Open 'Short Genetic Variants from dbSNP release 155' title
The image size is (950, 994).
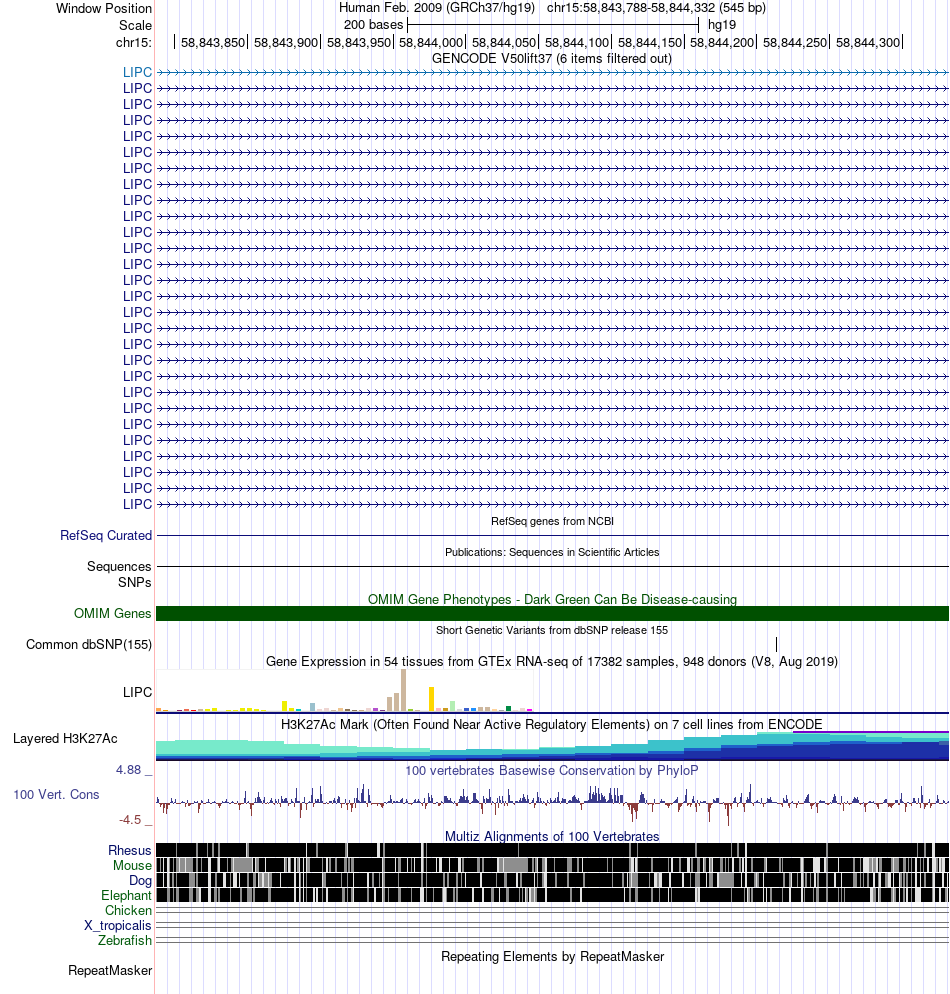(x=552, y=630)
